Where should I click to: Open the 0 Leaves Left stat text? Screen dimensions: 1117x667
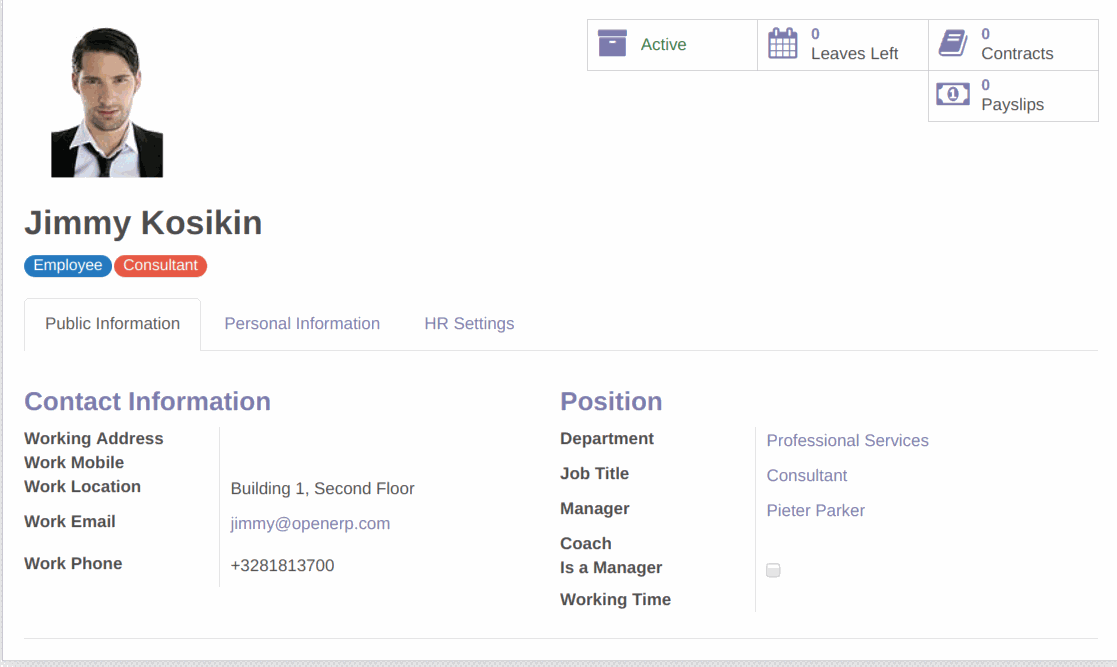[854, 45]
